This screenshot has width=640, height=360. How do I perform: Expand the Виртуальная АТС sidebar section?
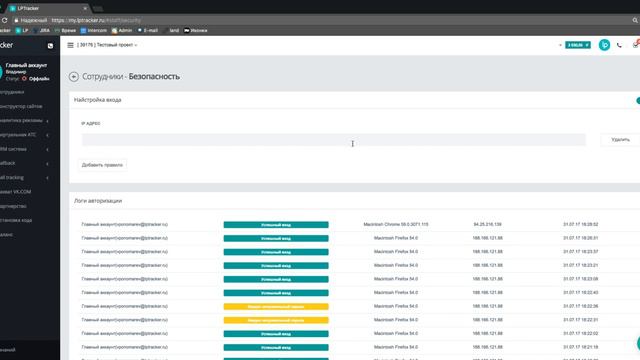24,135
